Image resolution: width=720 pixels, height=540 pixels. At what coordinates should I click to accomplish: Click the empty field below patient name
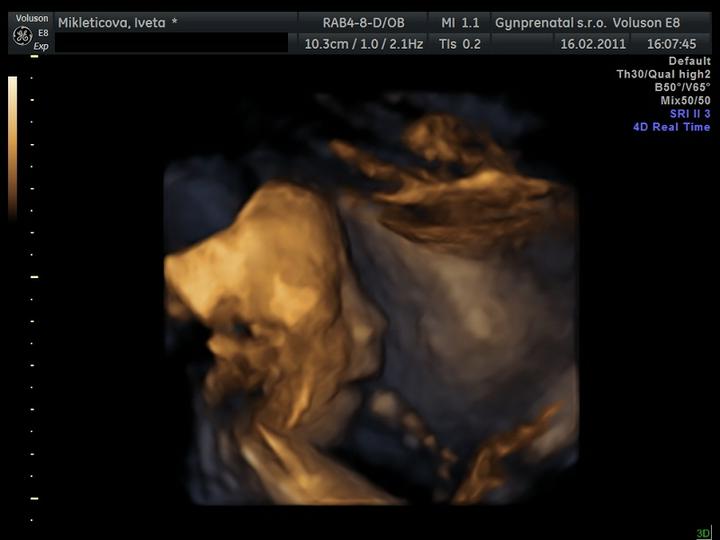tap(170, 44)
